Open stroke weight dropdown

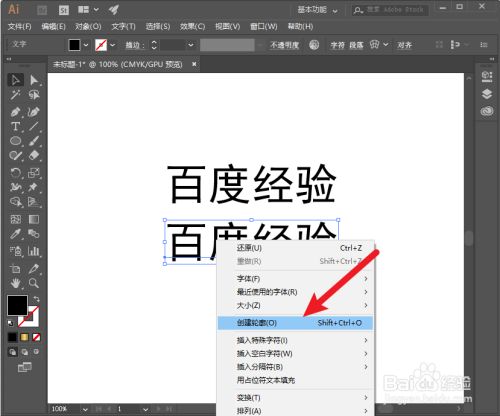[x=191, y=45]
